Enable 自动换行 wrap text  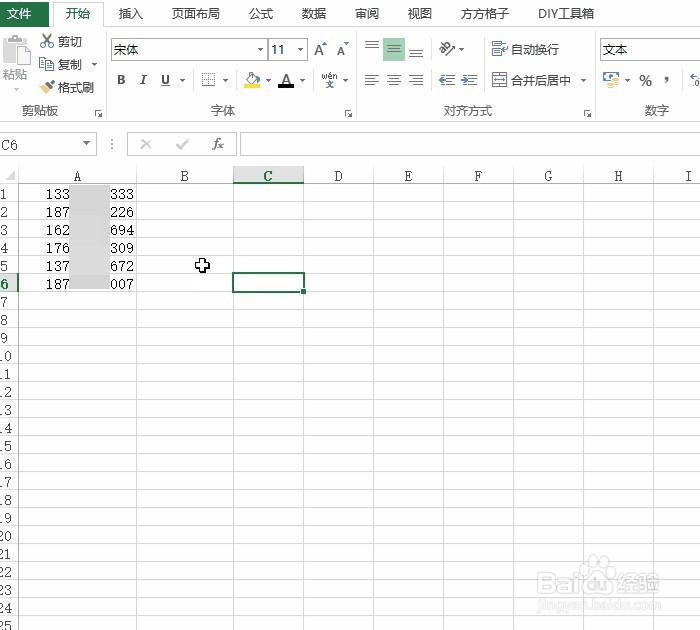[525, 49]
